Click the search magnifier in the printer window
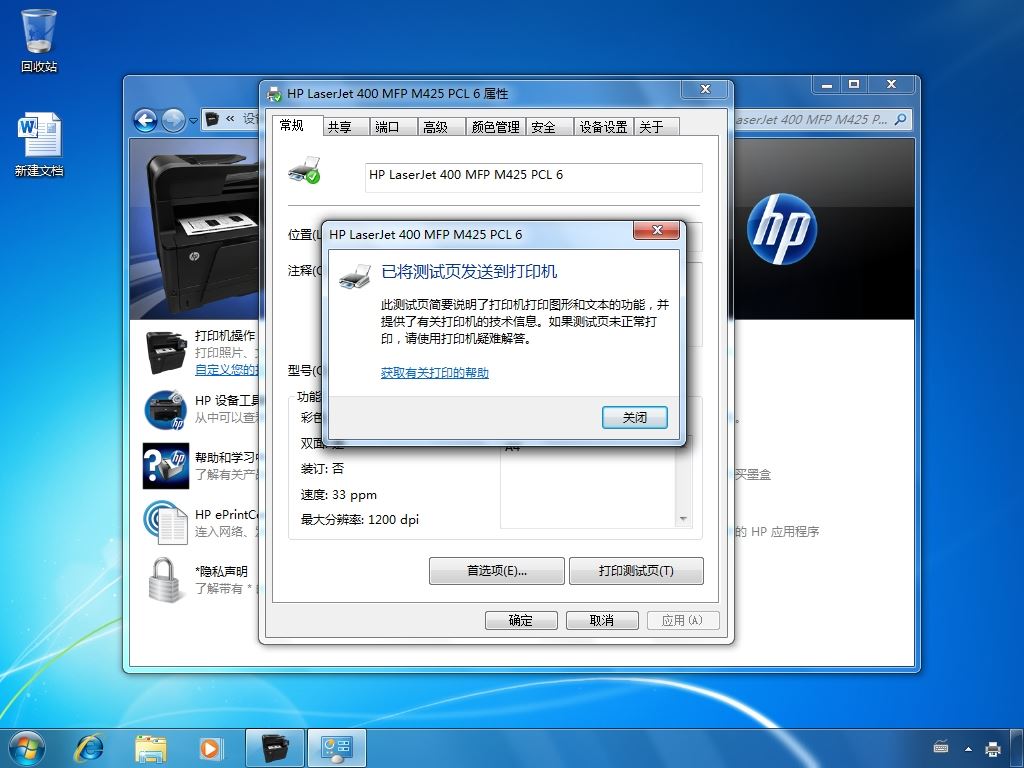 901,120
